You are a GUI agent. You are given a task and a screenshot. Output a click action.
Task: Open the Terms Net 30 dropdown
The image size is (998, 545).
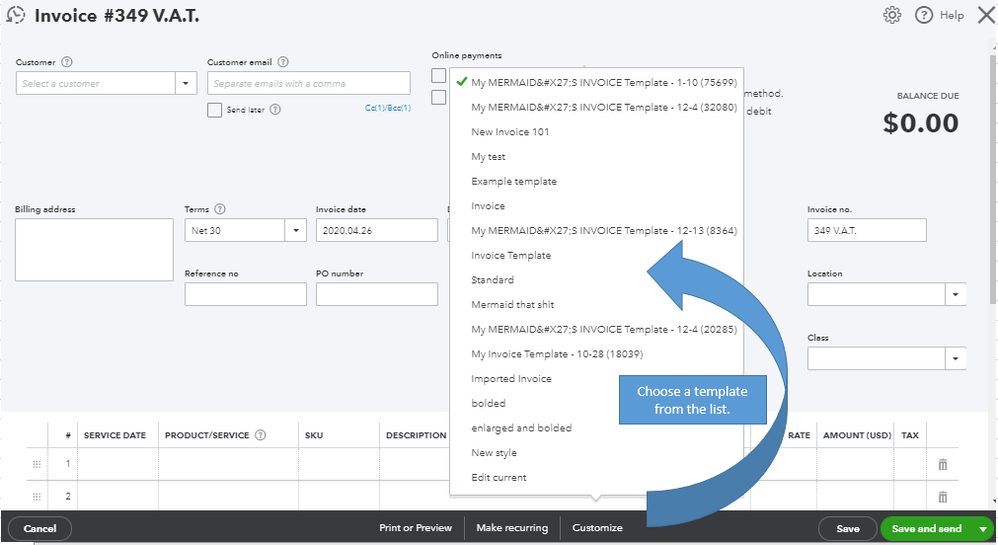point(296,230)
